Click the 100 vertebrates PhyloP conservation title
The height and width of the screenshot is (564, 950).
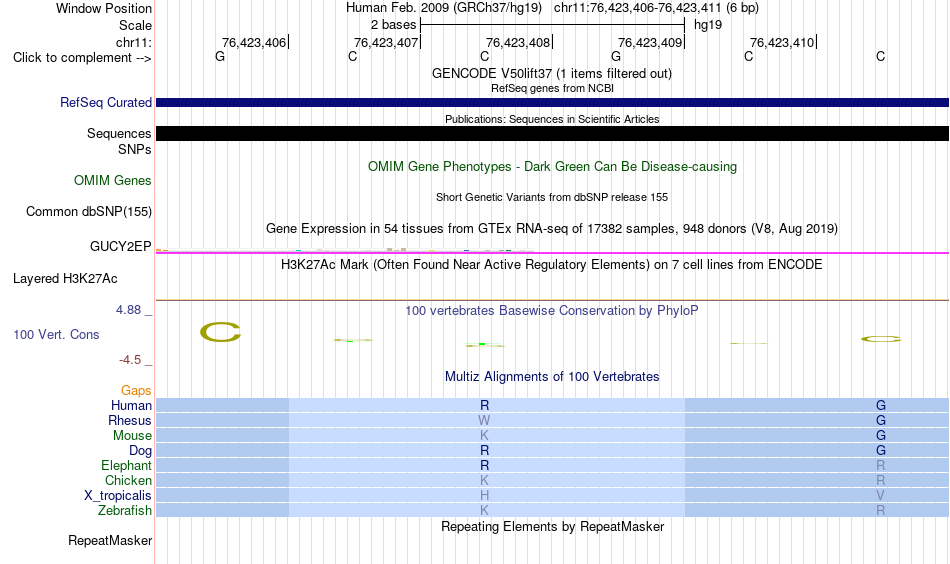[x=552, y=311]
